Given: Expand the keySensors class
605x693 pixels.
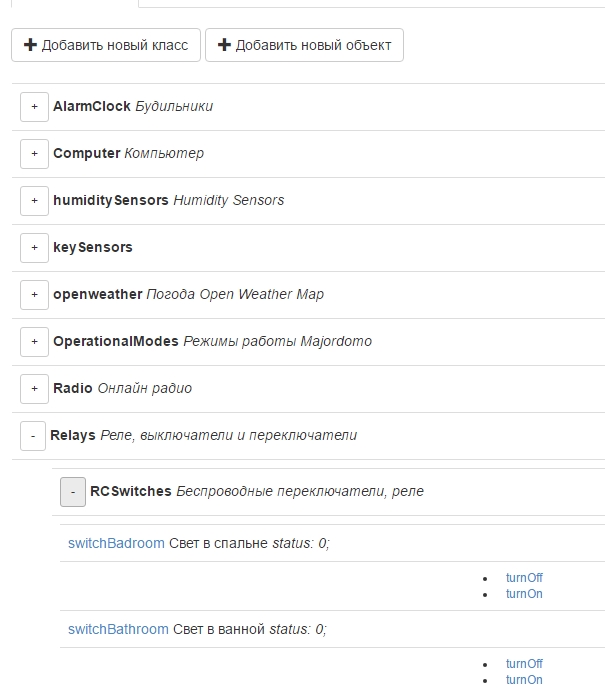Looking at the screenshot, I should [x=34, y=247].
